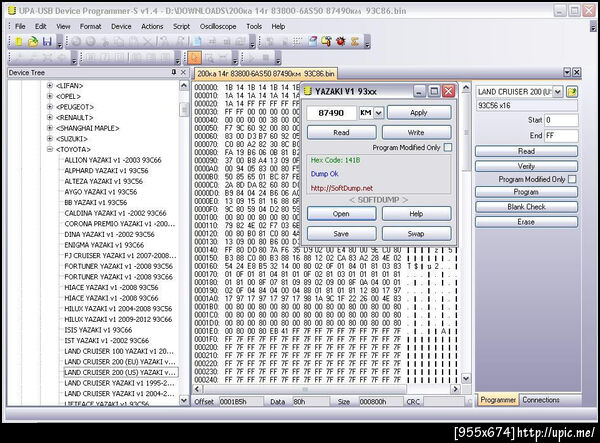
Task: Click the Device Tree vertical scrollbar thumb
Action: coord(184,110)
